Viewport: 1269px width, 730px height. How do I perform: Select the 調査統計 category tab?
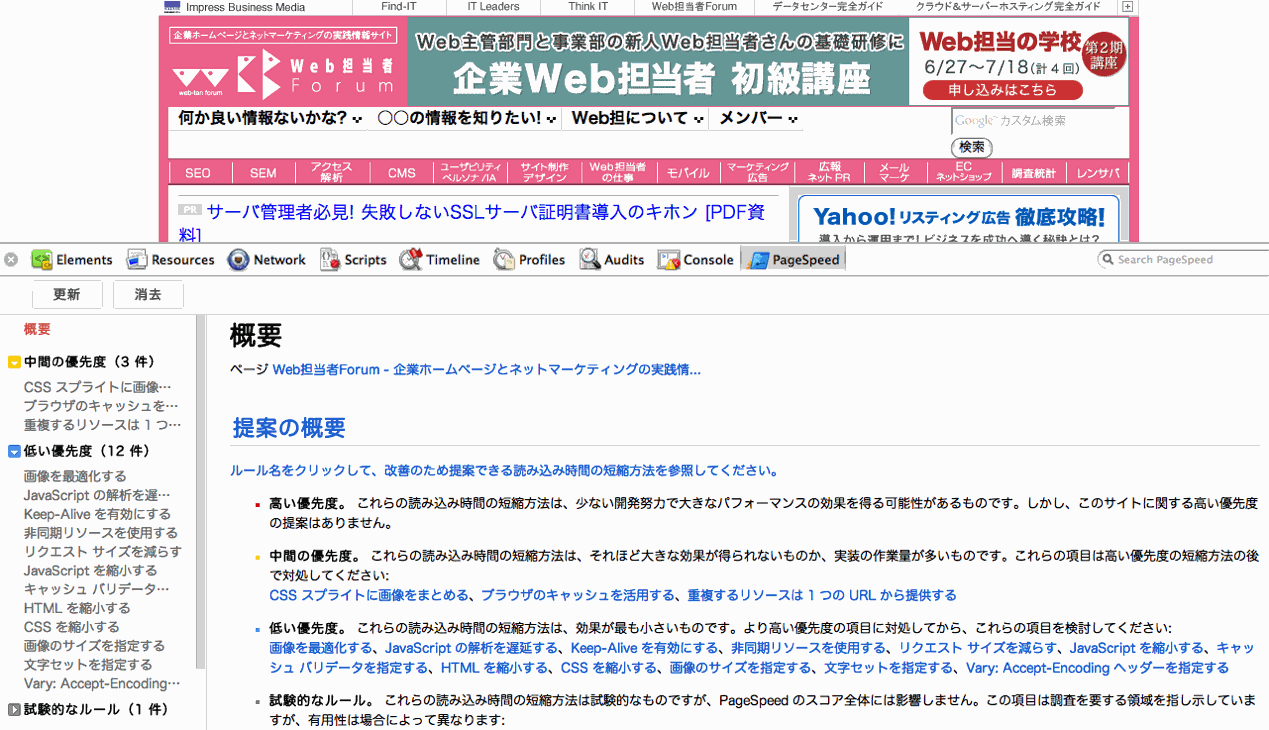pos(1033,173)
